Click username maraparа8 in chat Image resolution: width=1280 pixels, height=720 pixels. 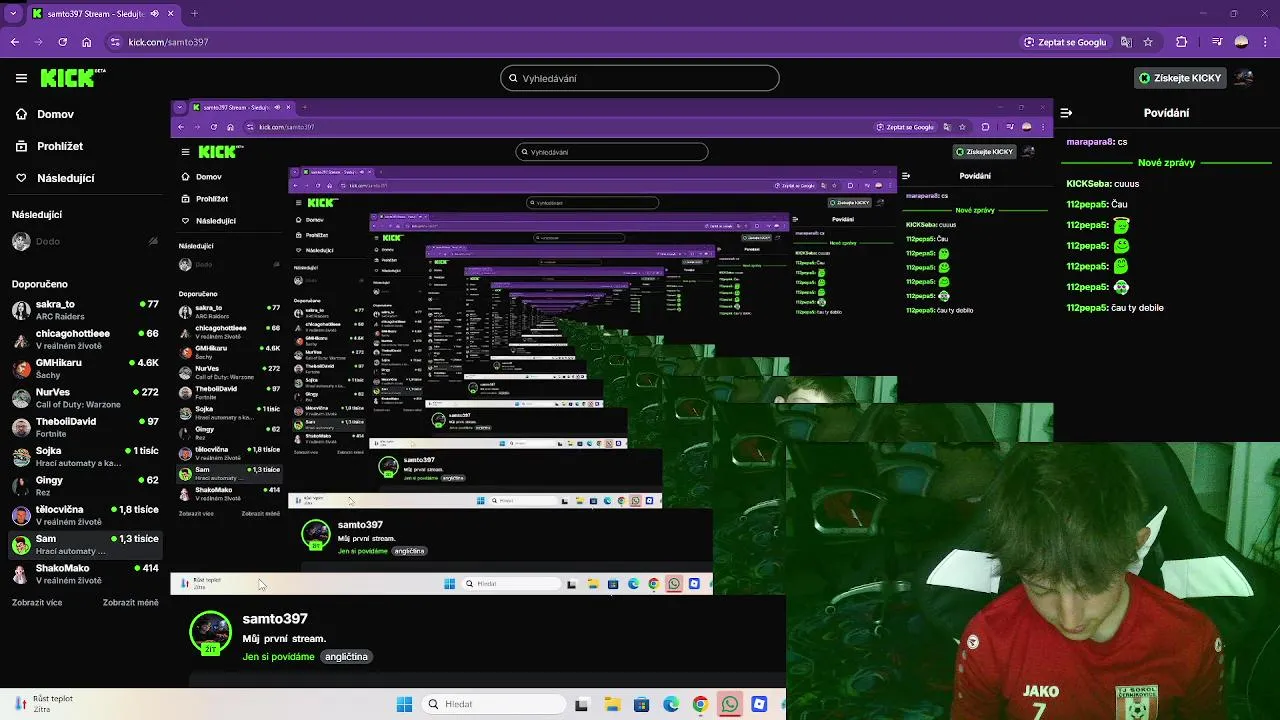(x=1090, y=142)
